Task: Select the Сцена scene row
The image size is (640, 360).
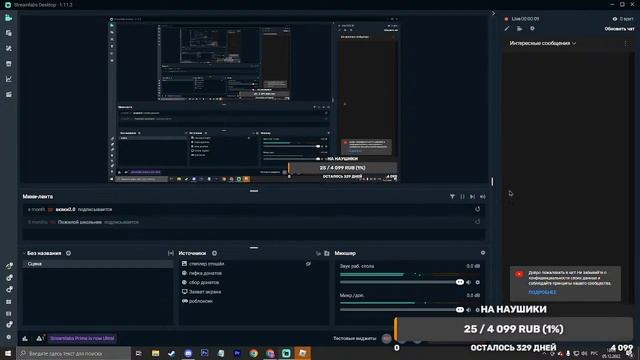Action: click(x=98, y=264)
